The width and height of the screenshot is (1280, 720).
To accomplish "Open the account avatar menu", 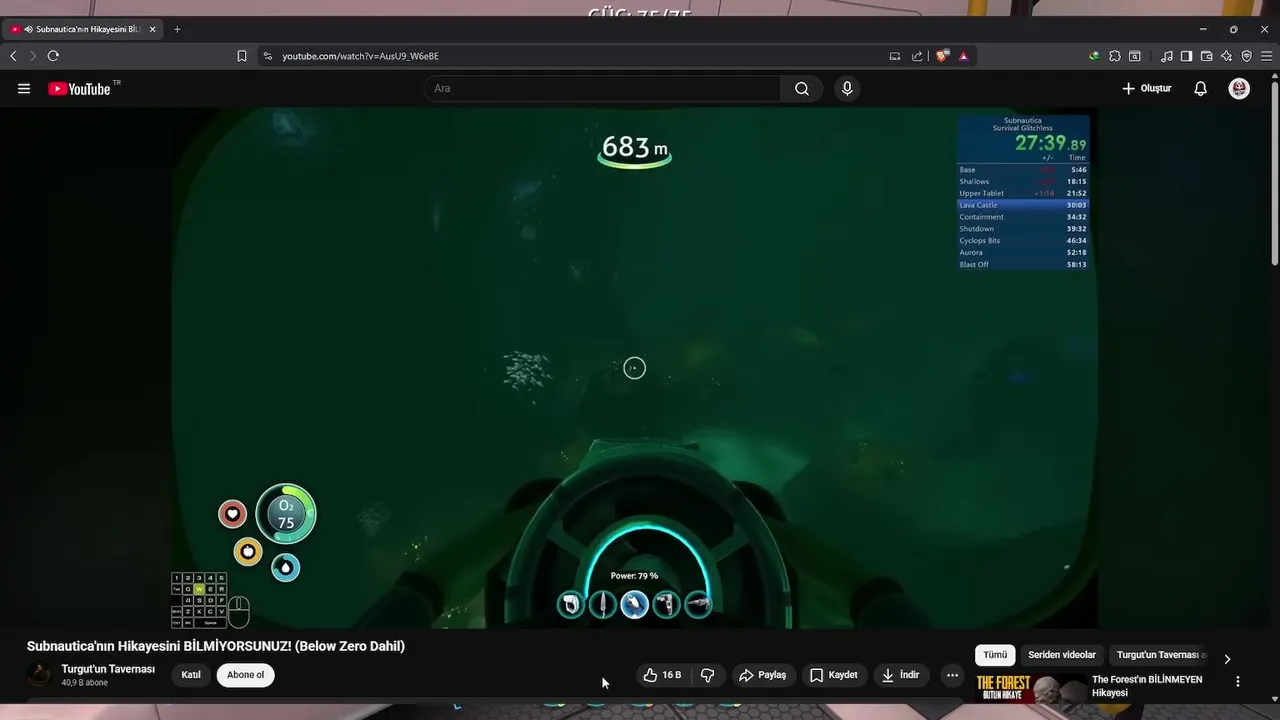I will pos(1239,88).
